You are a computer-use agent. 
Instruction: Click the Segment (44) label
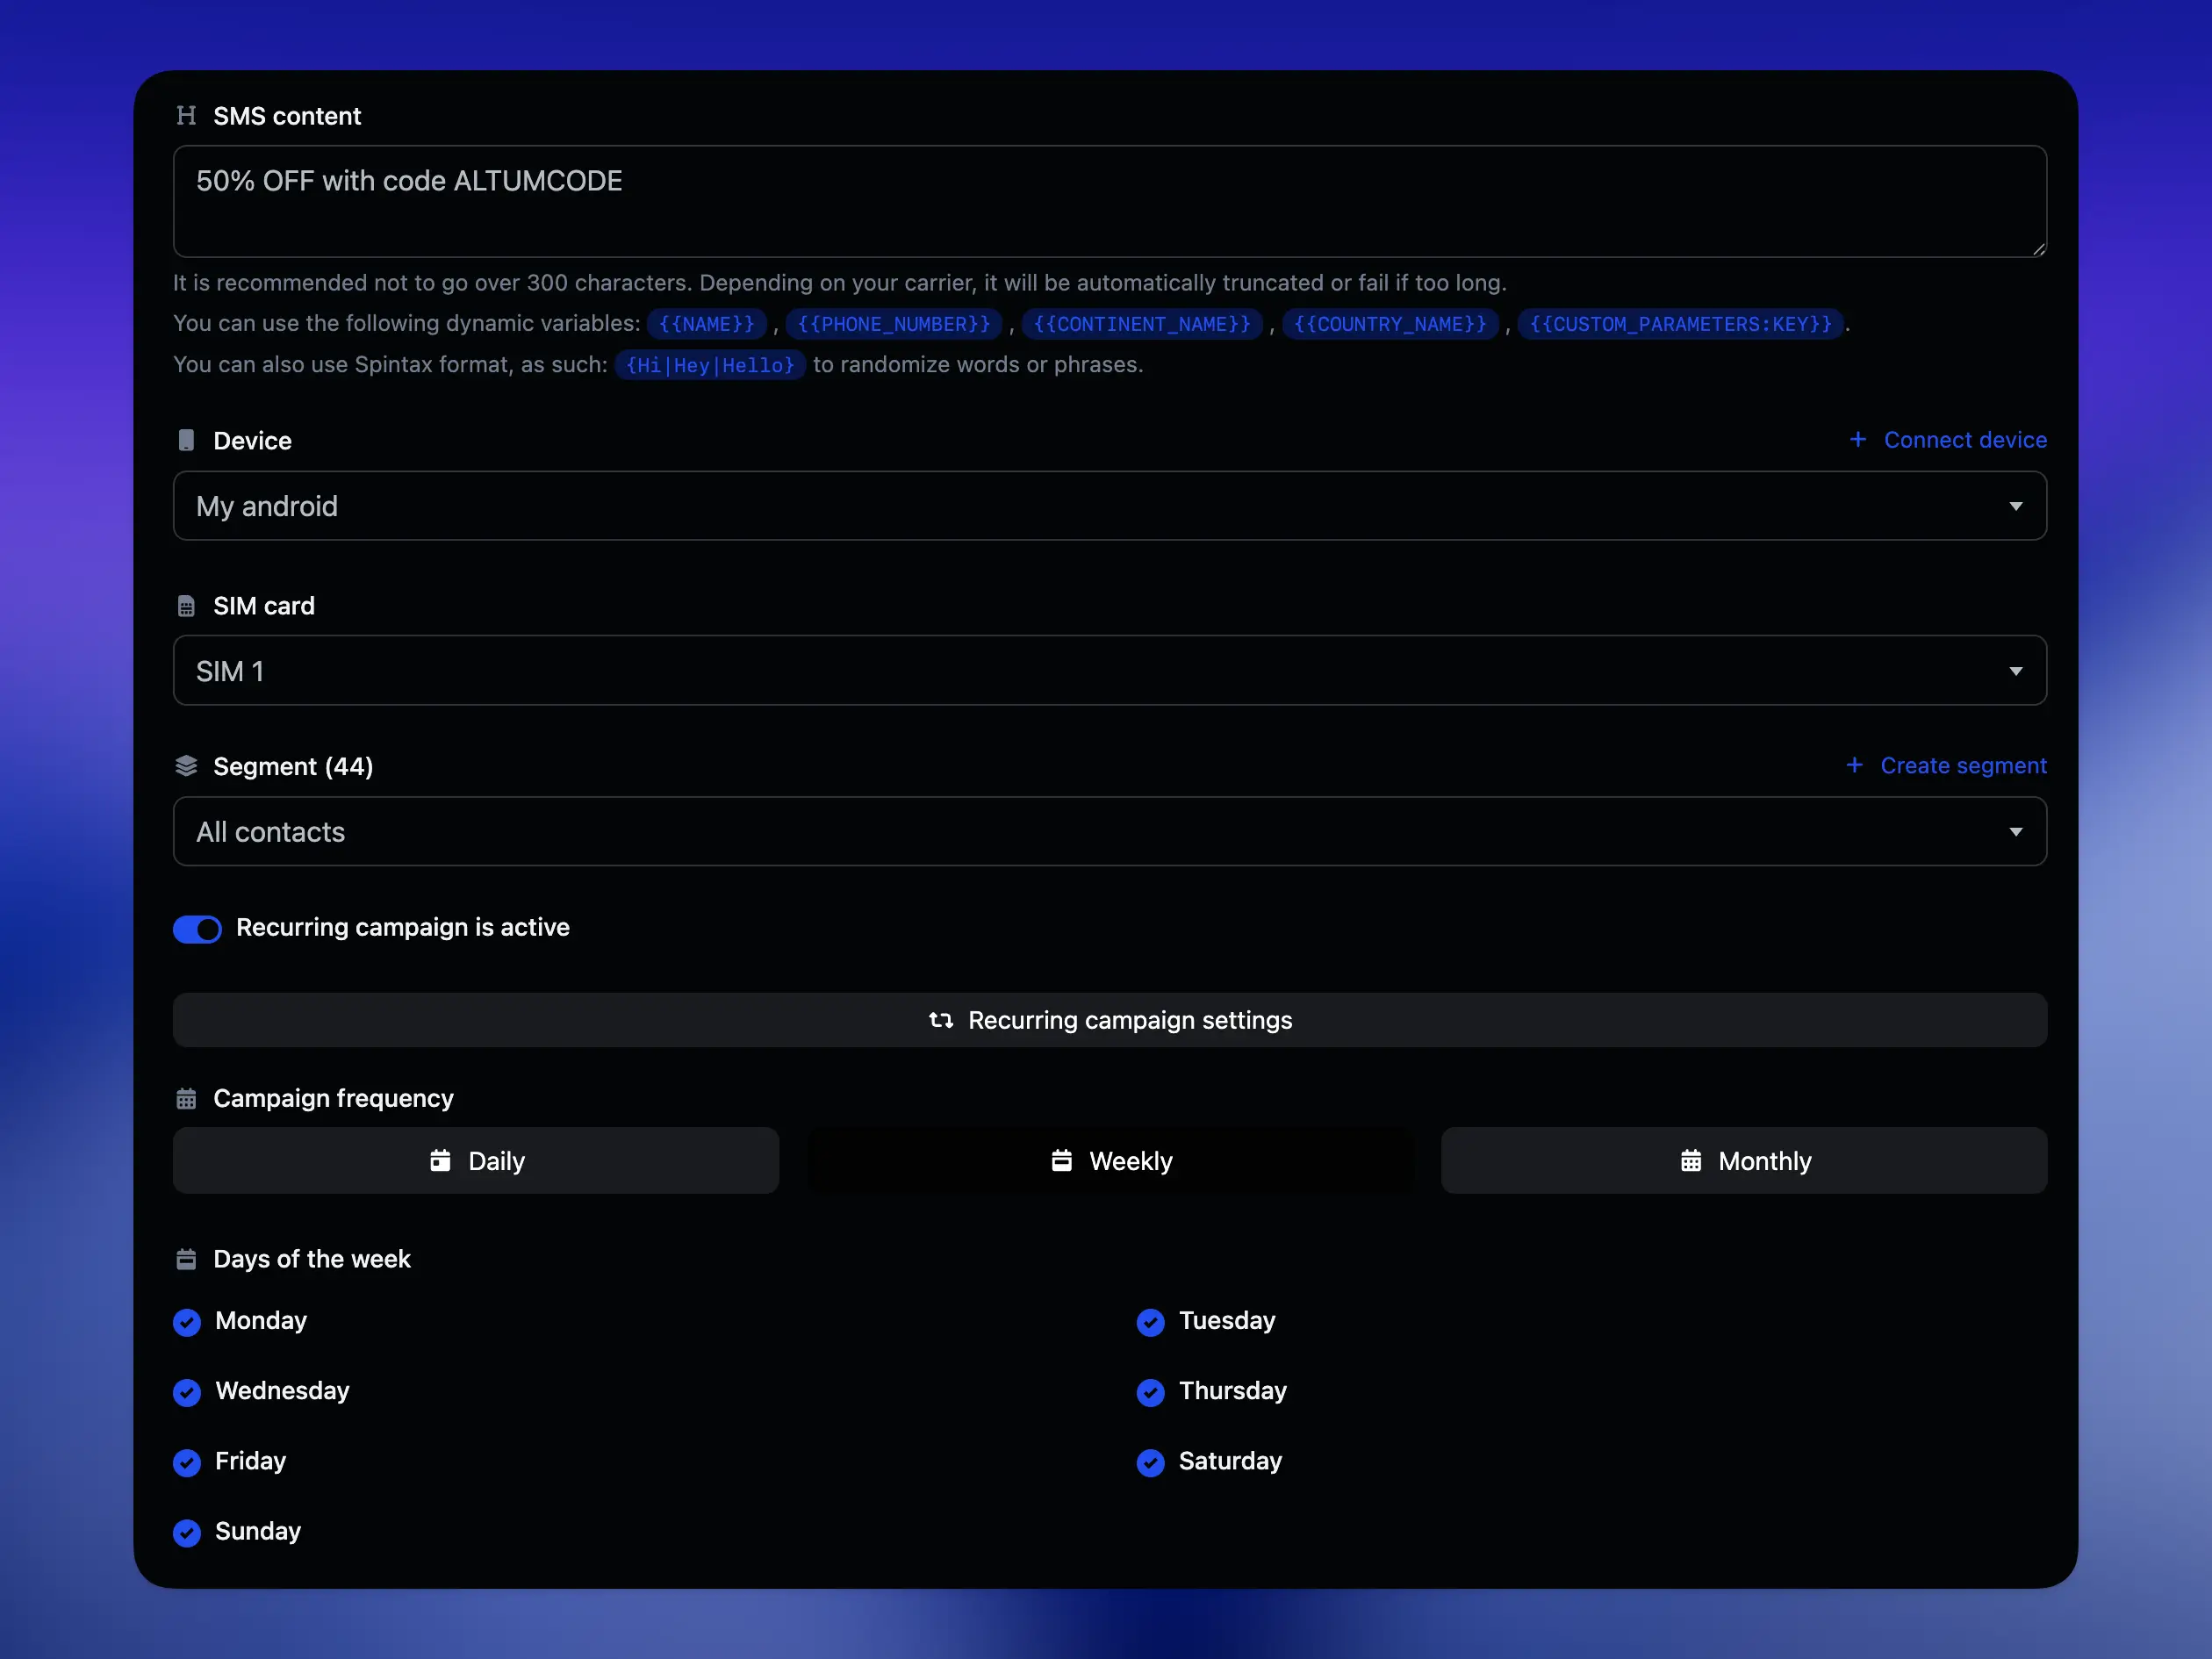tap(293, 767)
